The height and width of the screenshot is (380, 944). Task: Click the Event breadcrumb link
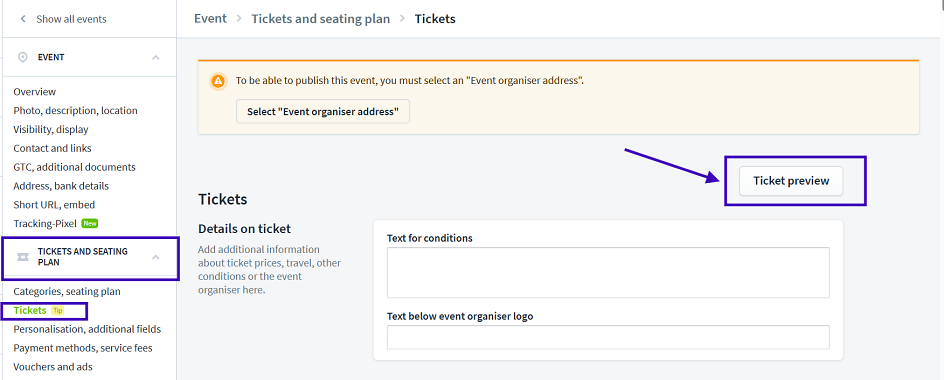coord(210,19)
